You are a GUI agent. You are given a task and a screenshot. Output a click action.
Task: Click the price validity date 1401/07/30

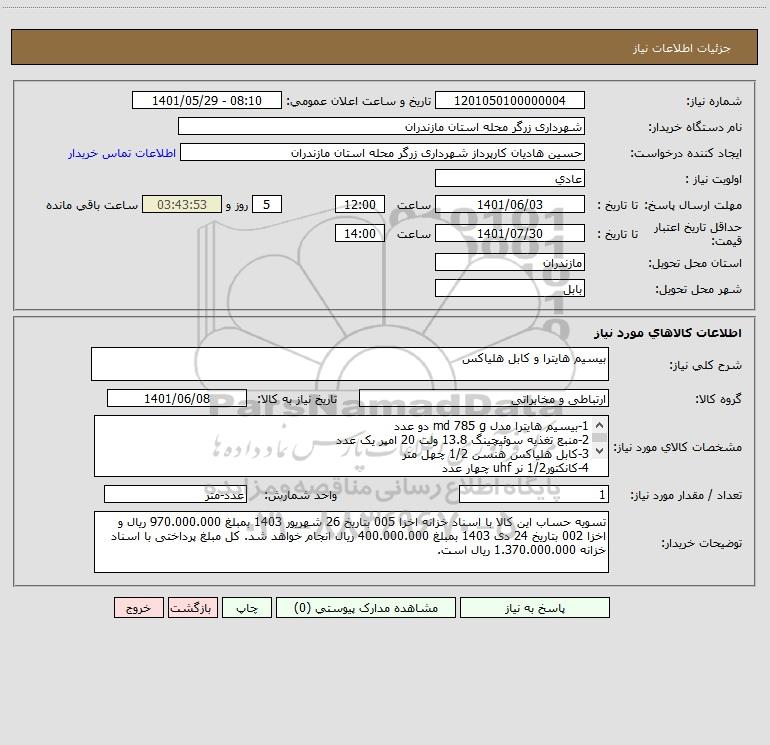pyautogui.click(x=510, y=233)
